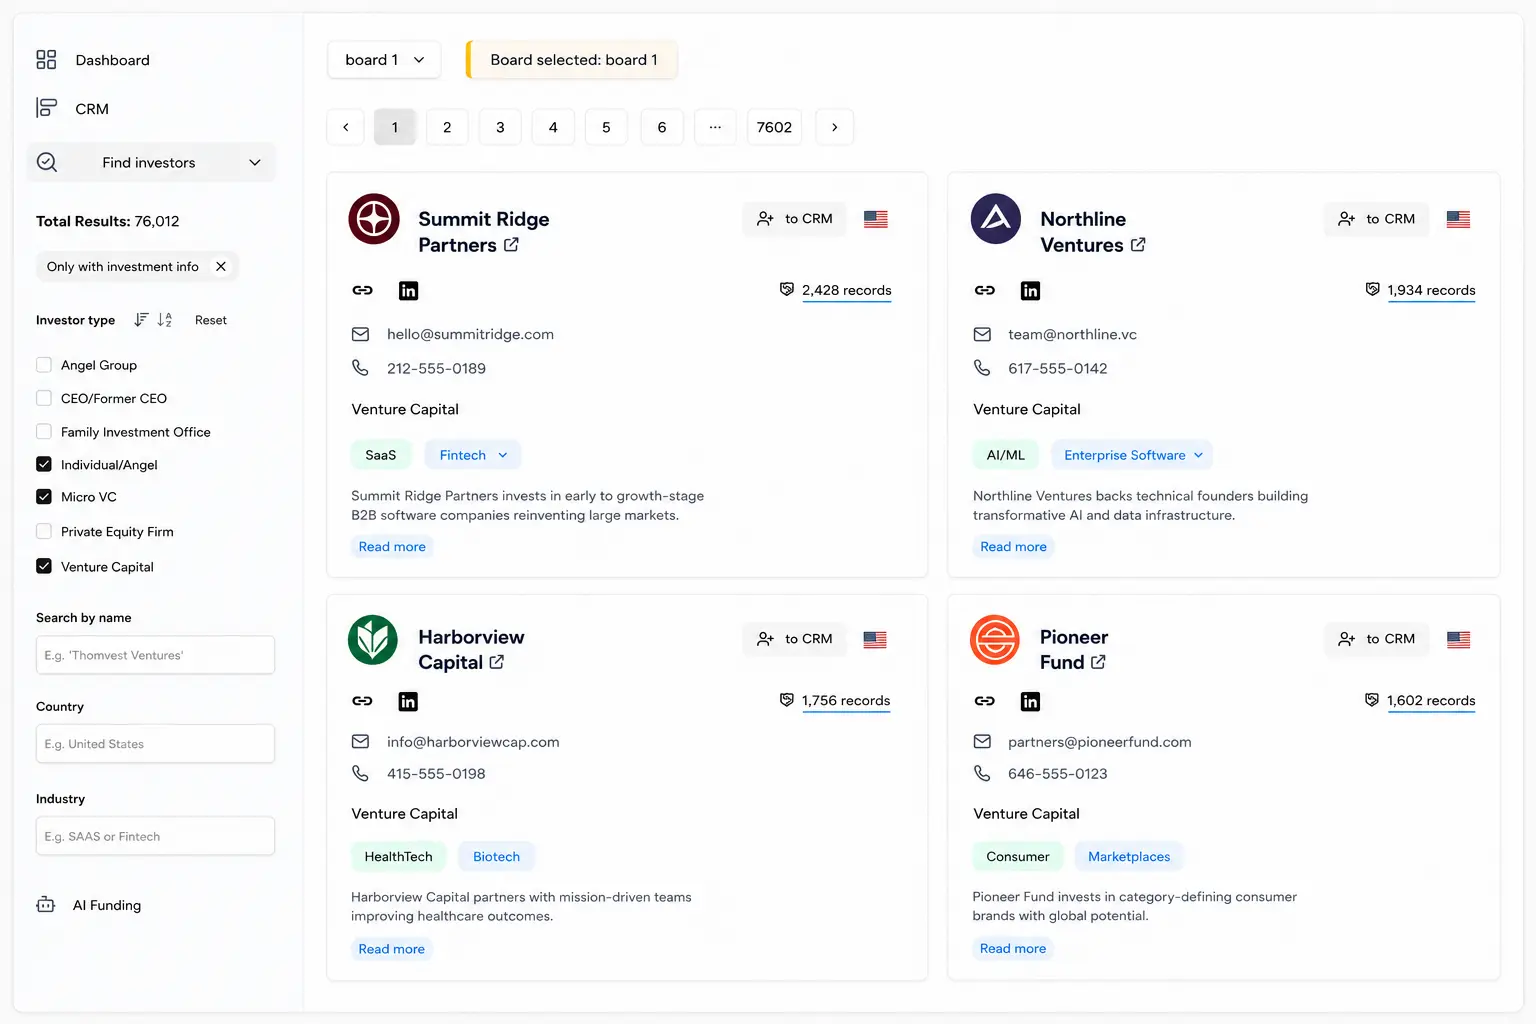Open Summit Ridge Partners LinkedIn icon
The height and width of the screenshot is (1024, 1536).
pyautogui.click(x=408, y=291)
